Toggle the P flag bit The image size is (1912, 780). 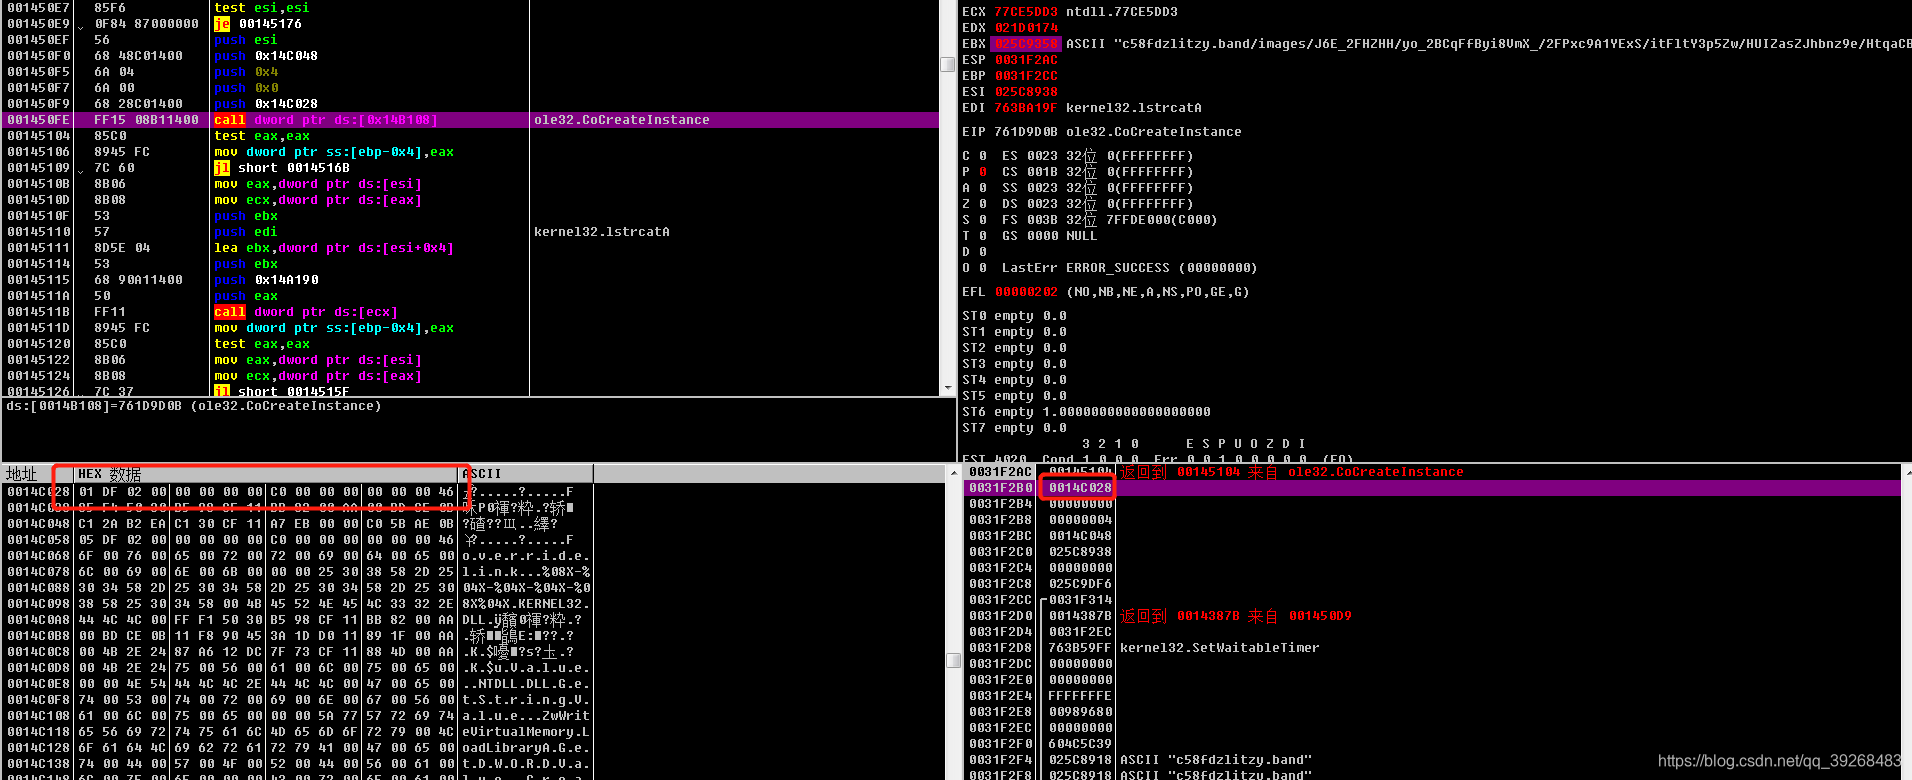click(x=983, y=172)
